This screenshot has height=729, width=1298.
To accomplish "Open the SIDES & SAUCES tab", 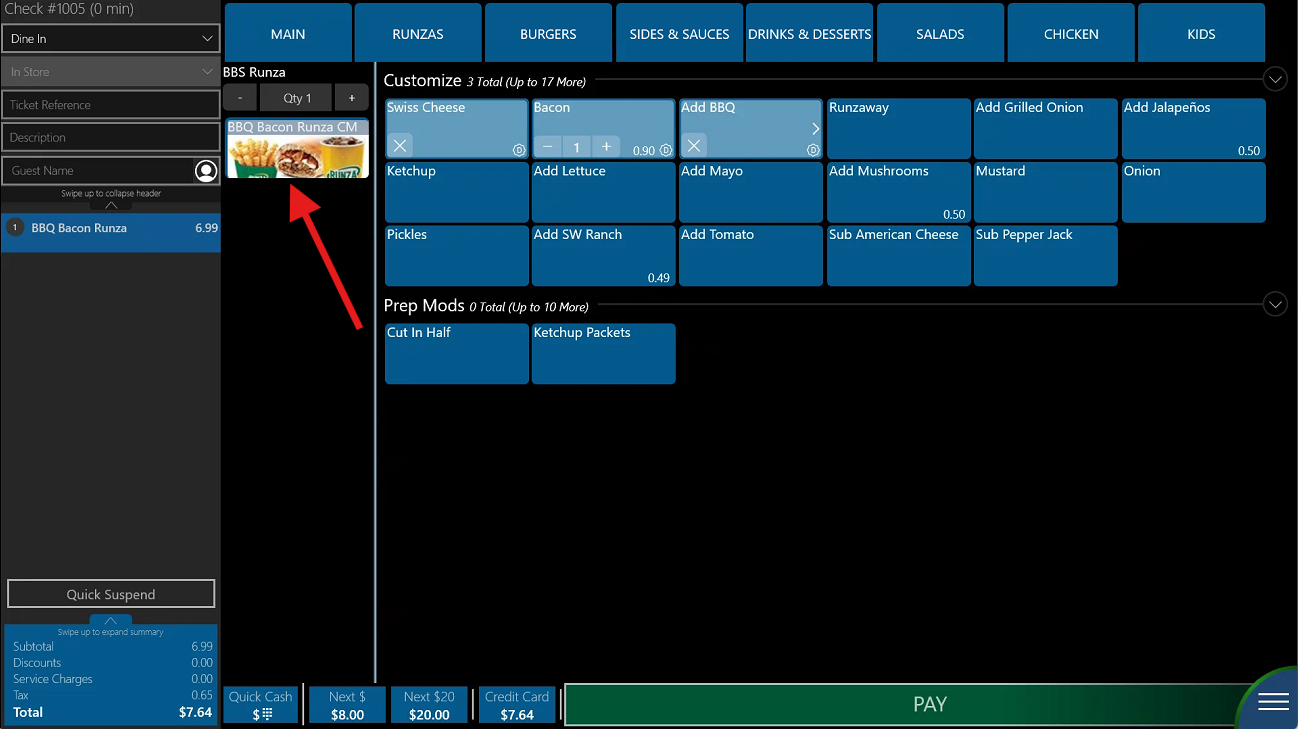I will [679, 33].
